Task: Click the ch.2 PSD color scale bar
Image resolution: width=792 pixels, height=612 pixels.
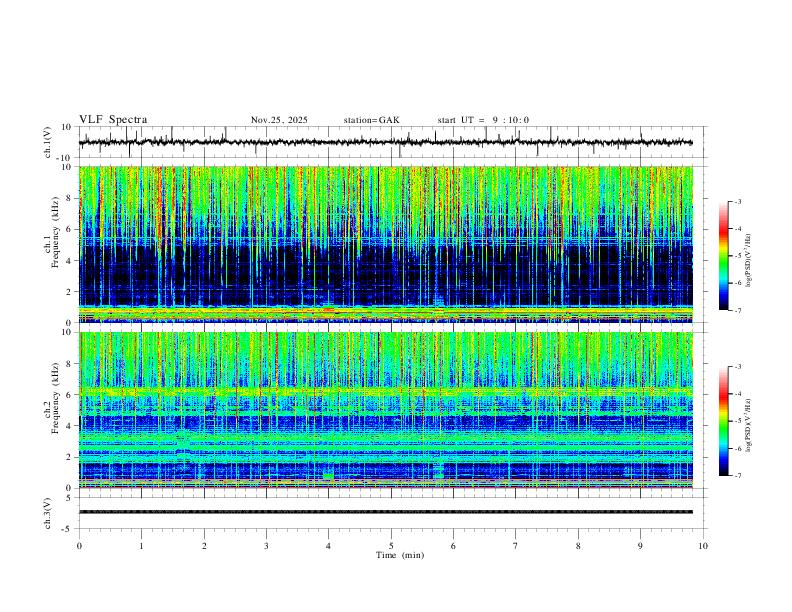Action: (724, 421)
